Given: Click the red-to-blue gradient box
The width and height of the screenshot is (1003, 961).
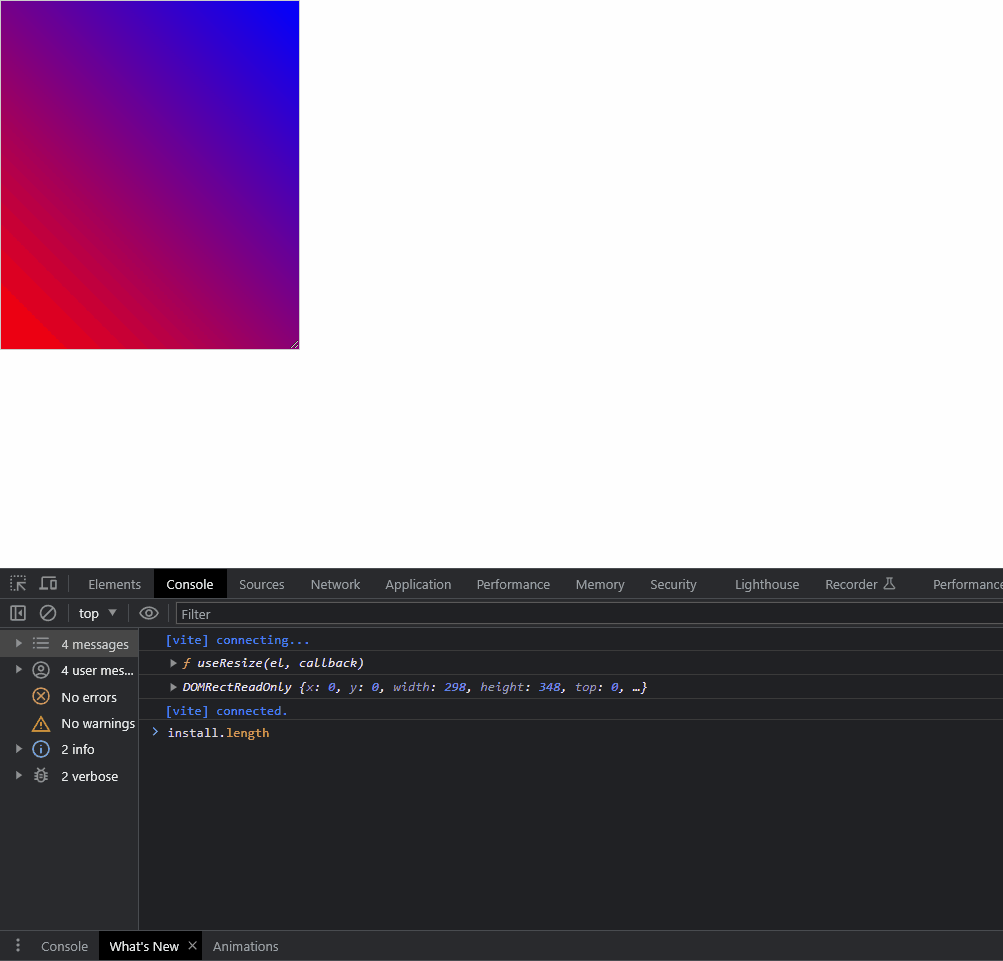Looking at the screenshot, I should 150,175.
